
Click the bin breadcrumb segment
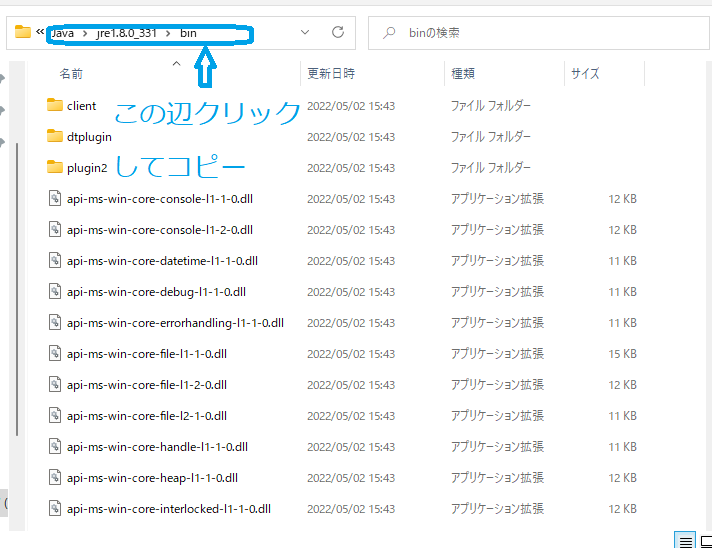click(x=188, y=33)
